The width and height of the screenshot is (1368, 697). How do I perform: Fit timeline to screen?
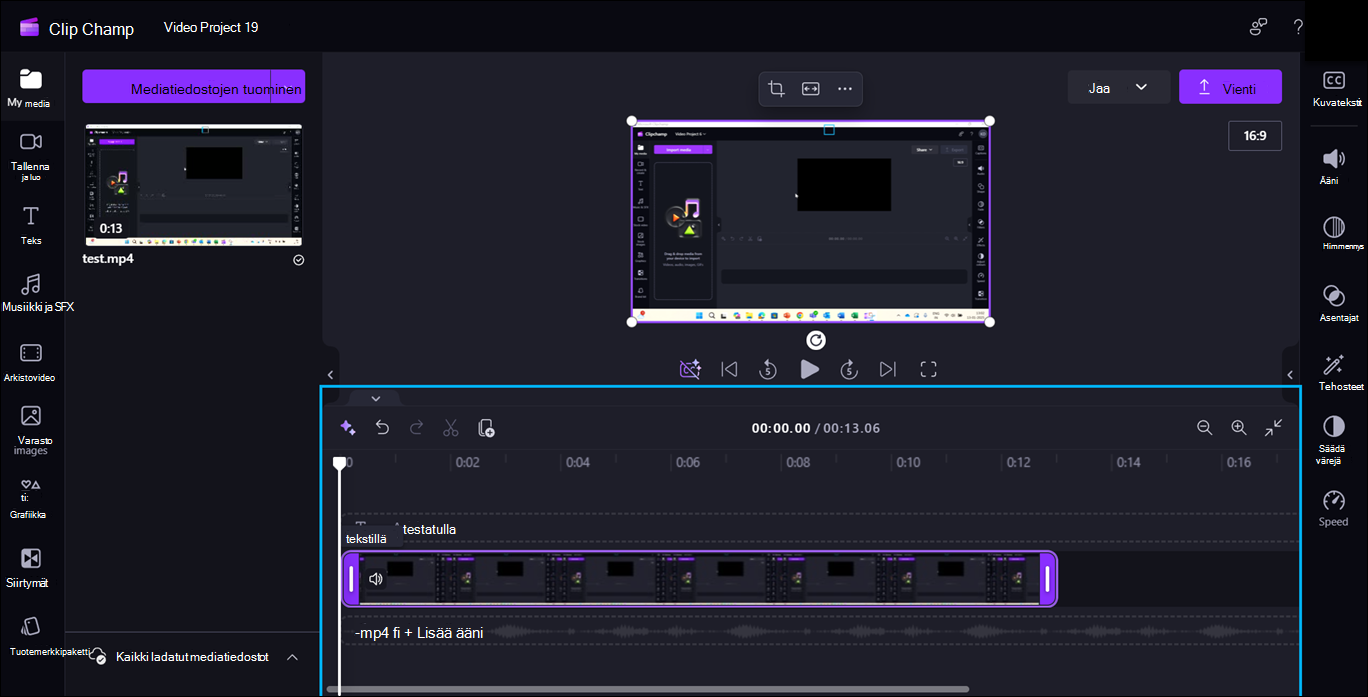click(x=1273, y=428)
